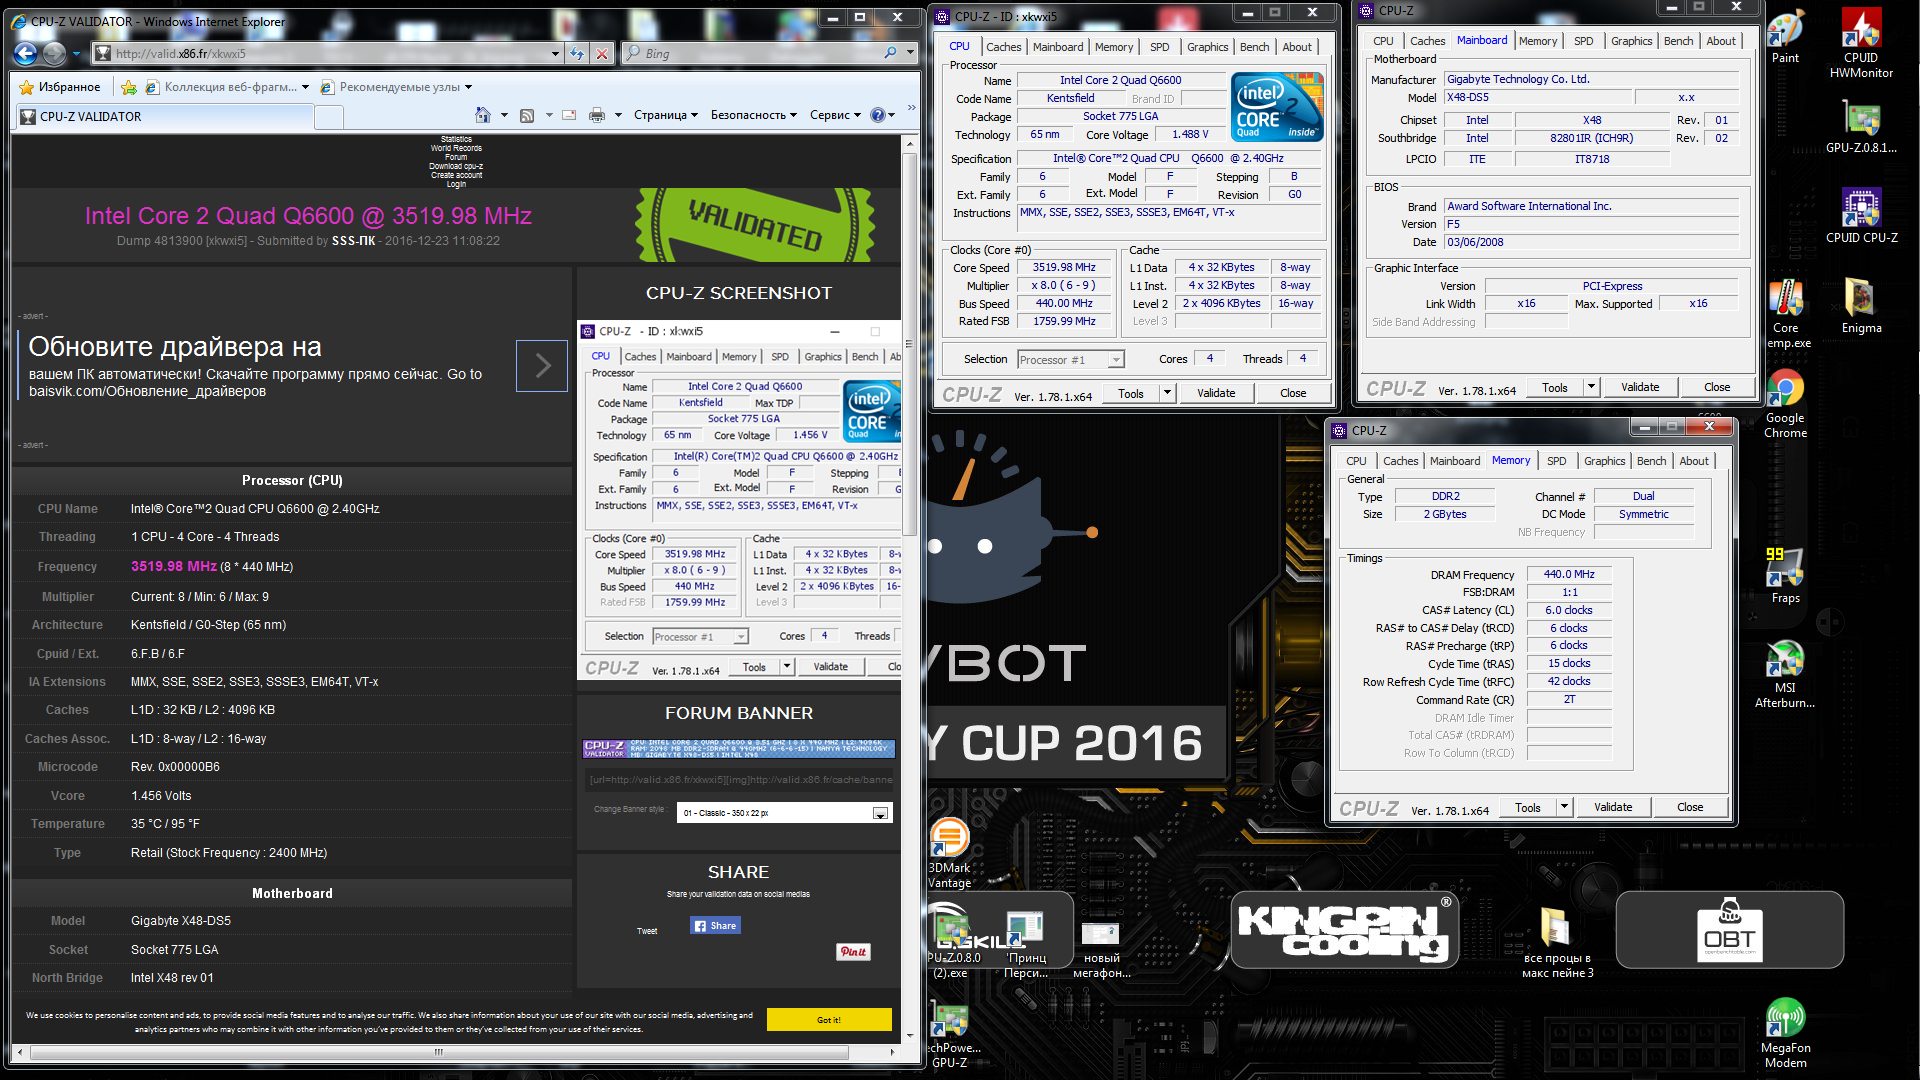
Task: Click the Bing search magnifier icon
Action: coord(890,53)
